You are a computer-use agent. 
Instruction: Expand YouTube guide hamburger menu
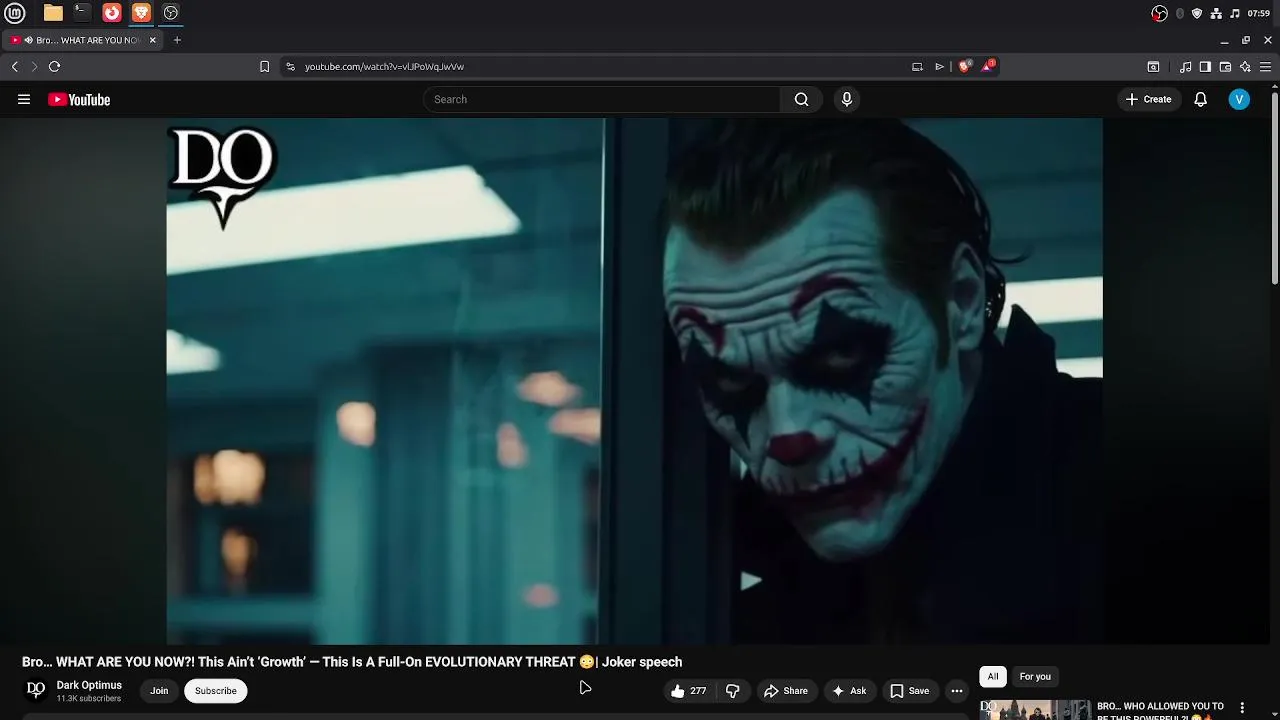click(x=24, y=99)
